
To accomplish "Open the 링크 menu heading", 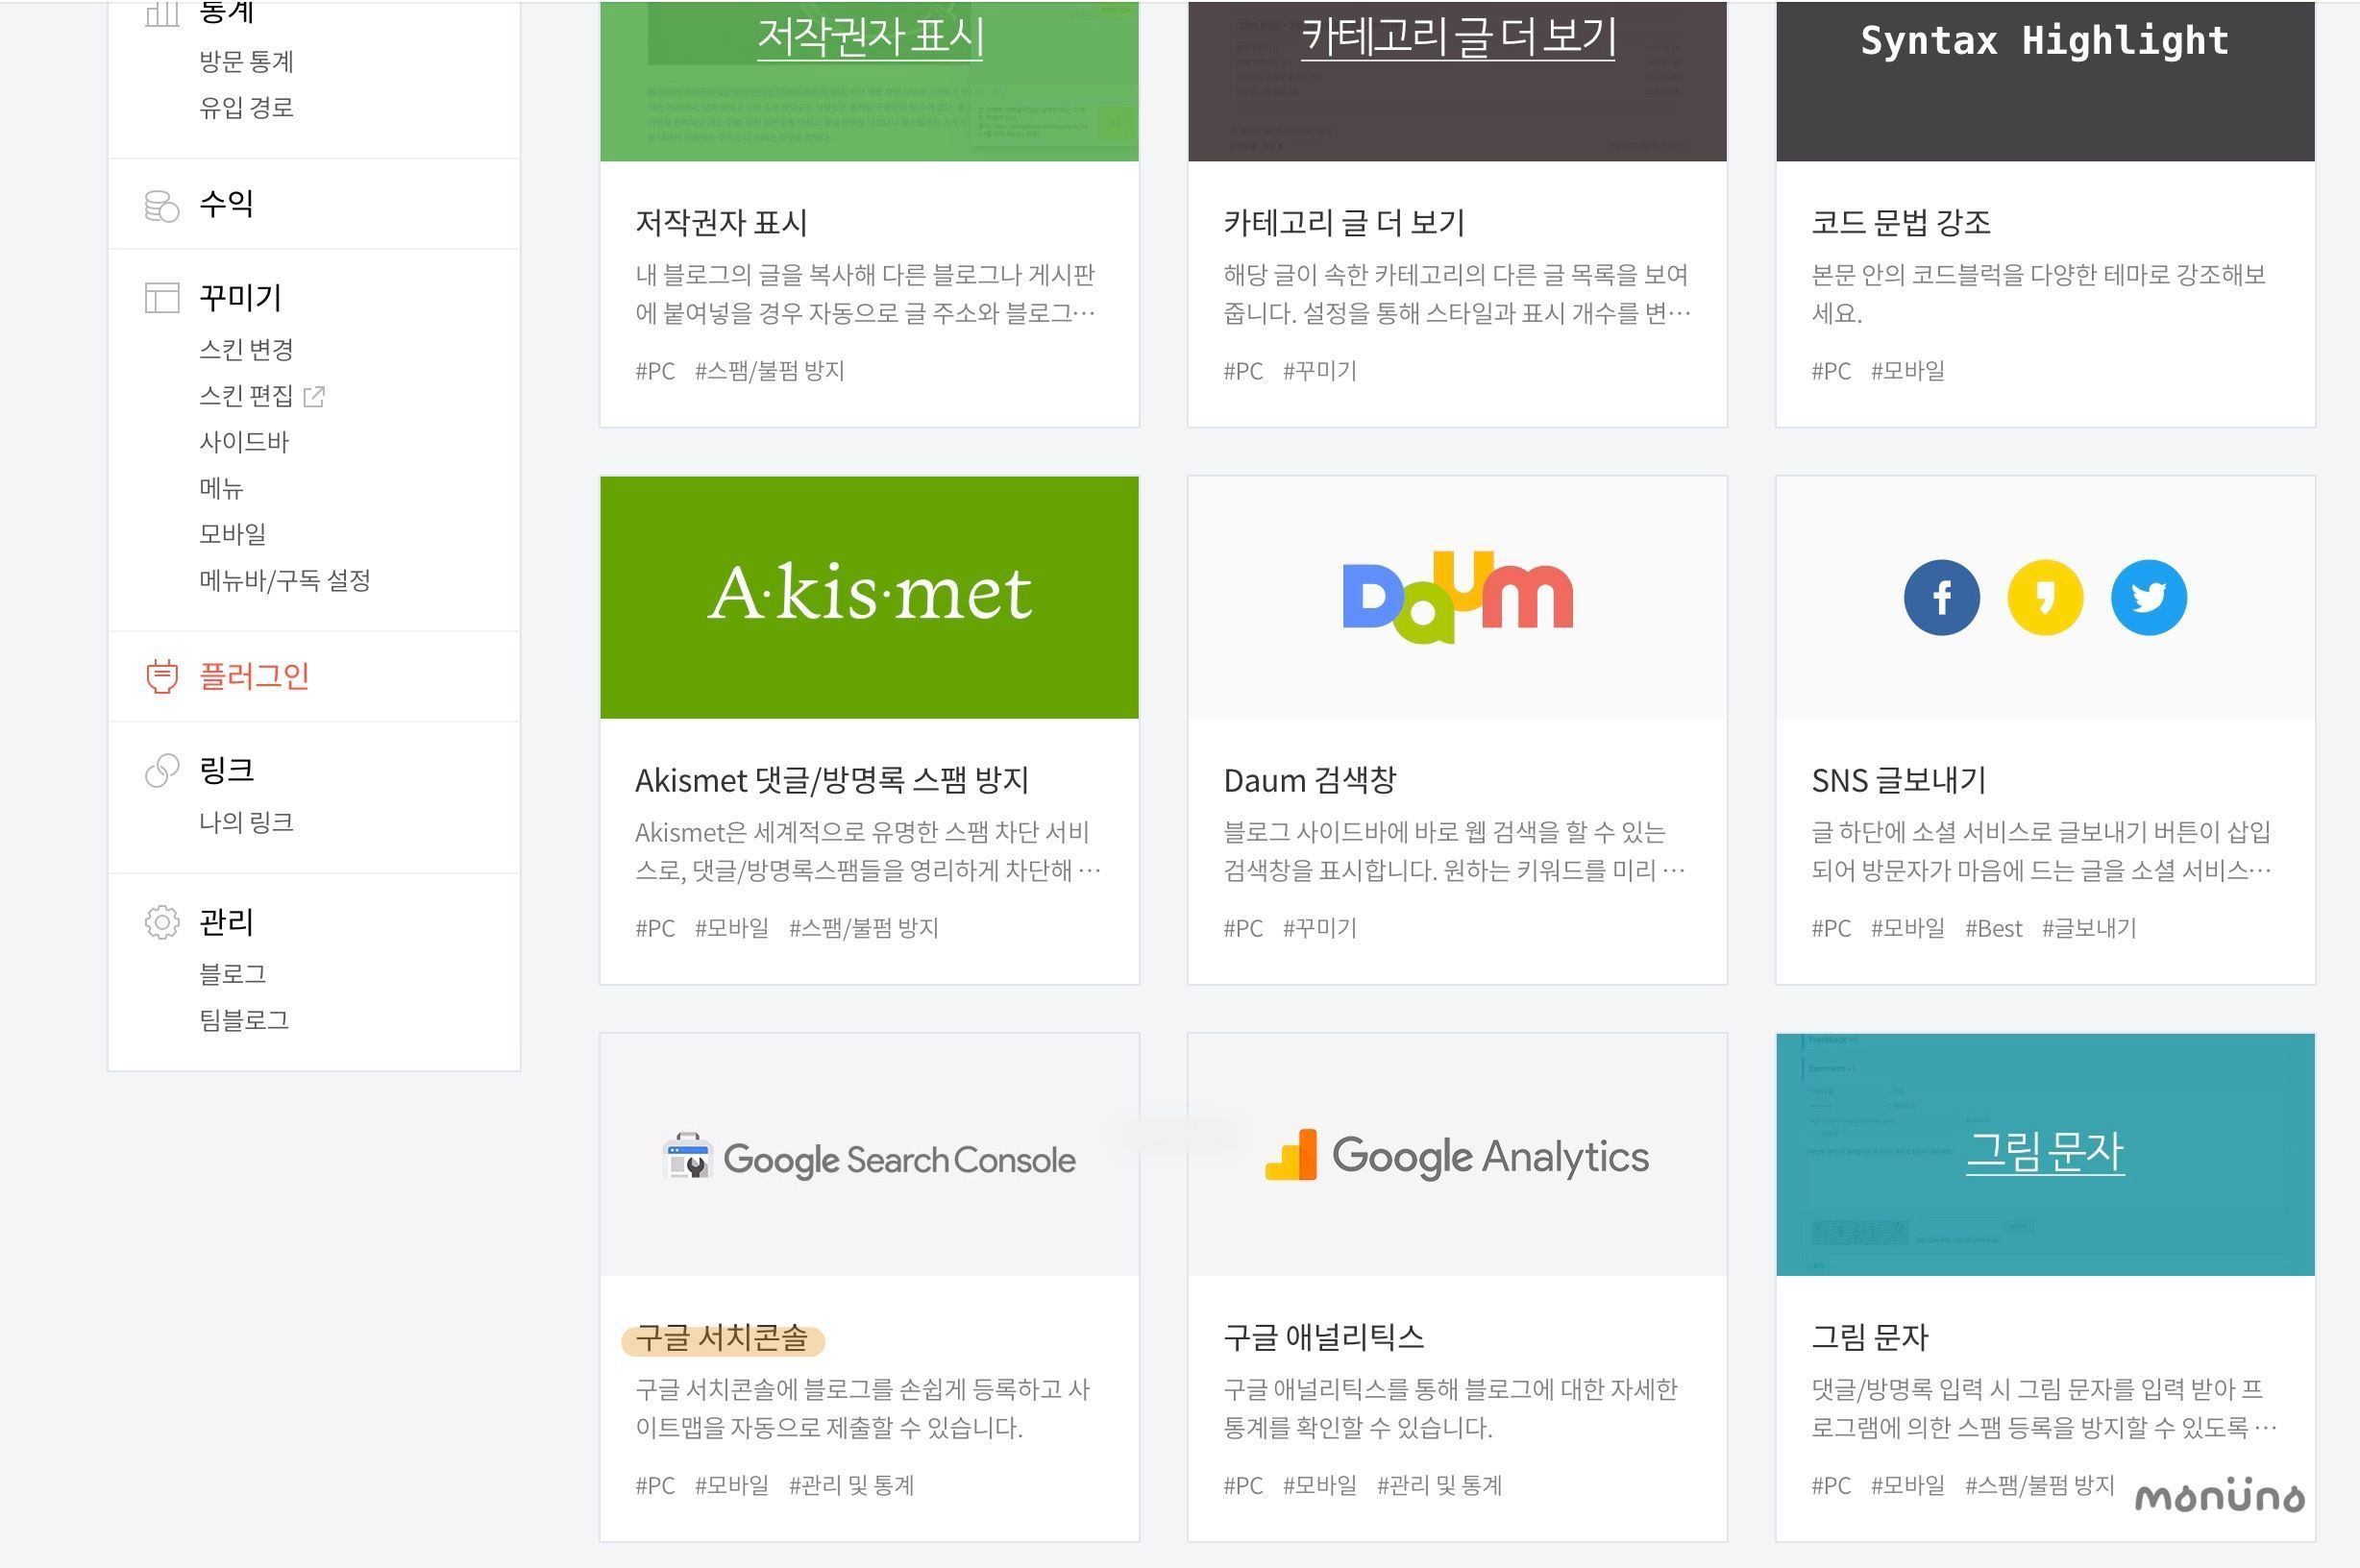I will (x=226, y=770).
